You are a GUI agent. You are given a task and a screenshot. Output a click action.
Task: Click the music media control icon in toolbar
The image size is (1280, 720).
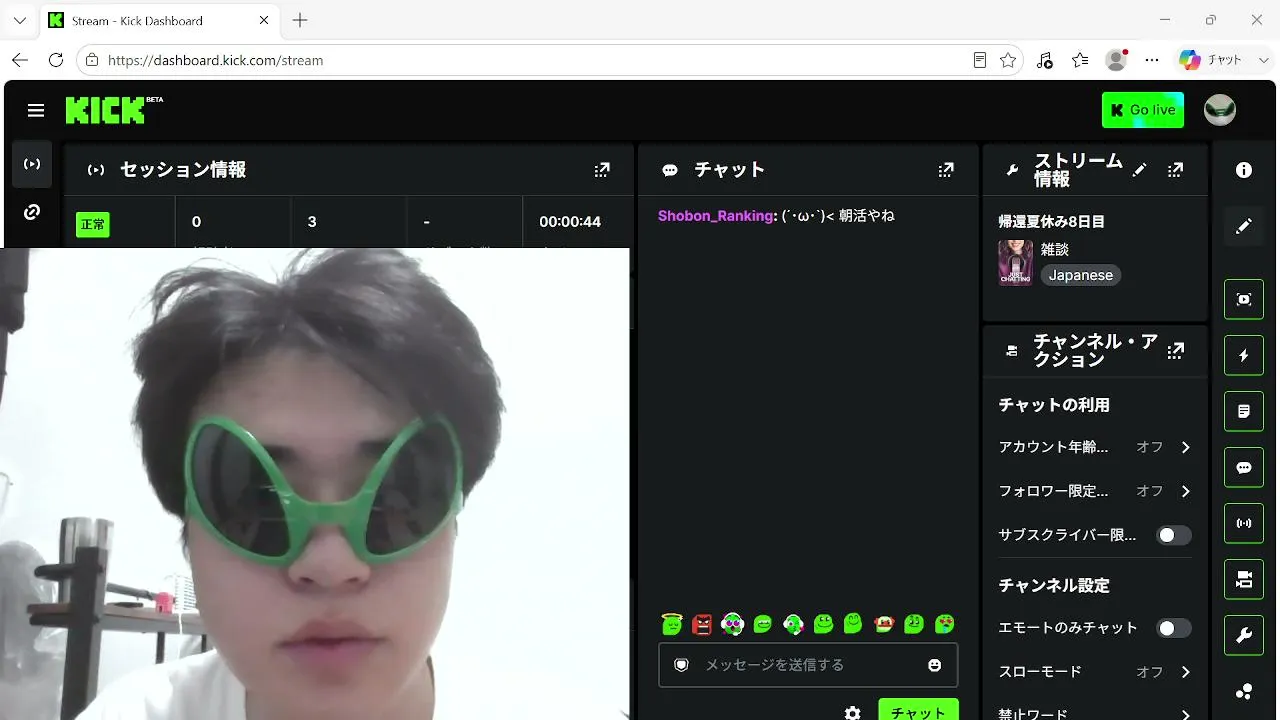pyautogui.click(x=1045, y=60)
